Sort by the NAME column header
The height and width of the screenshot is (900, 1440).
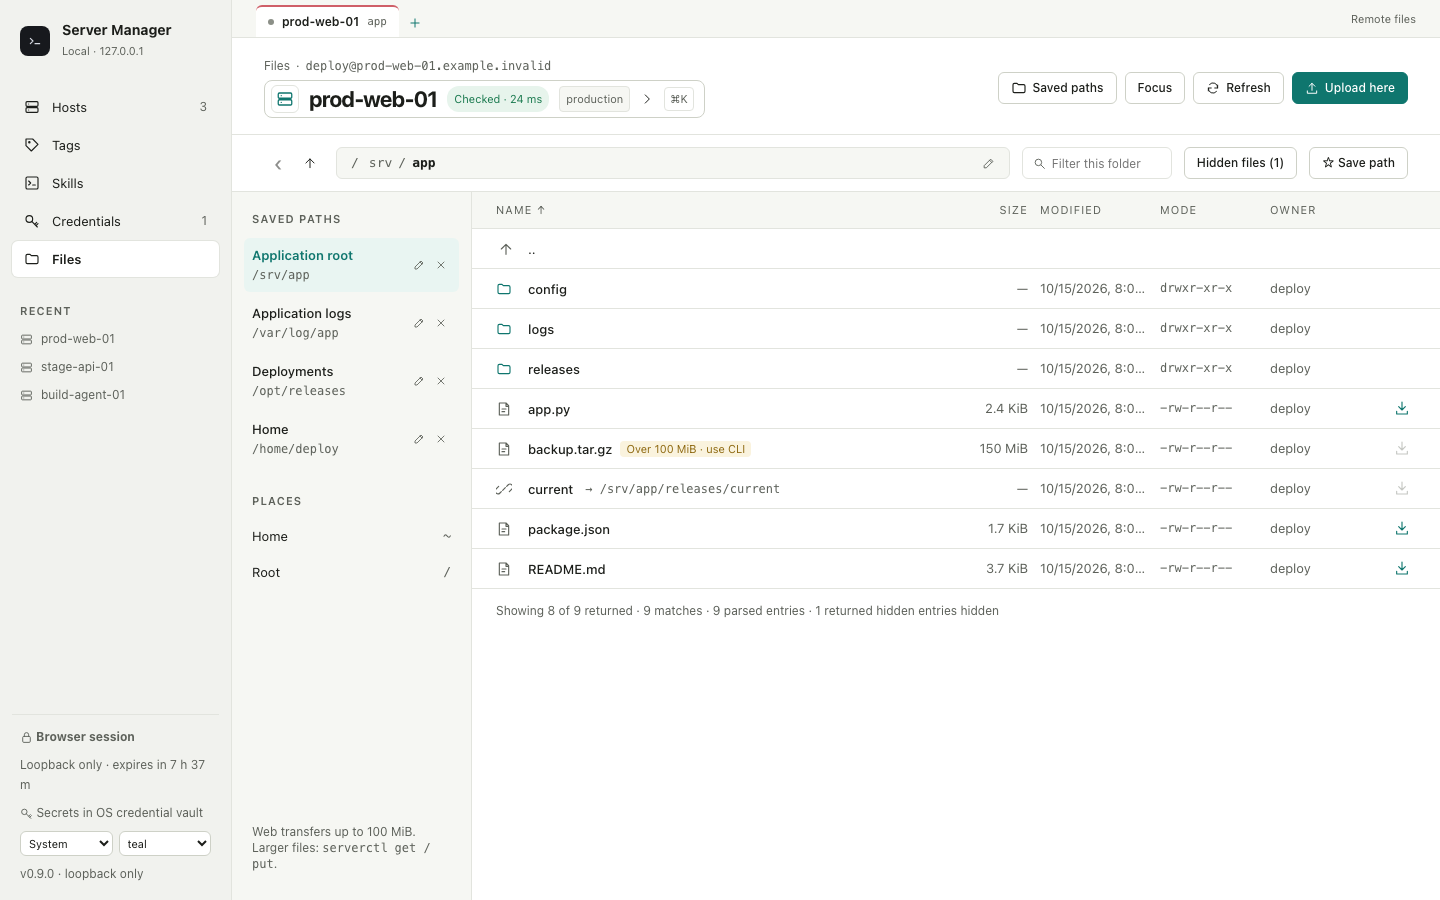(x=521, y=210)
